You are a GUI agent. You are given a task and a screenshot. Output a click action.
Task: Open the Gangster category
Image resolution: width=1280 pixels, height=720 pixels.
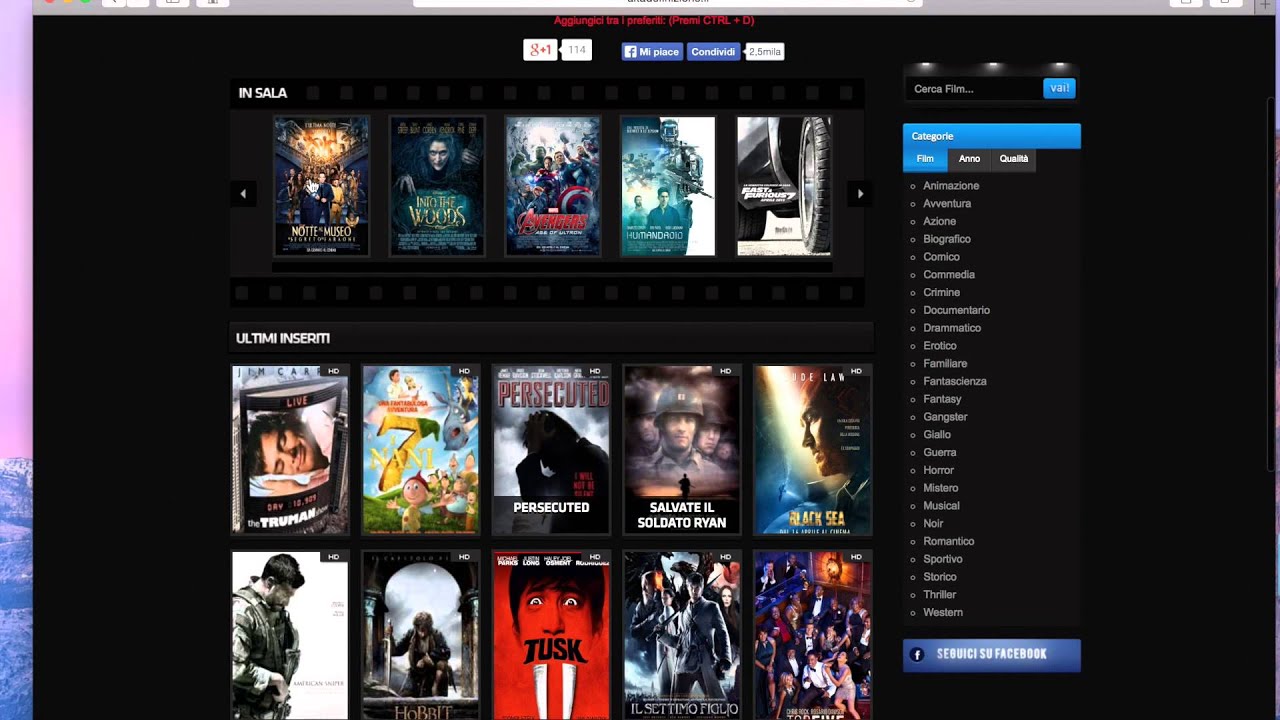(945, 417)
